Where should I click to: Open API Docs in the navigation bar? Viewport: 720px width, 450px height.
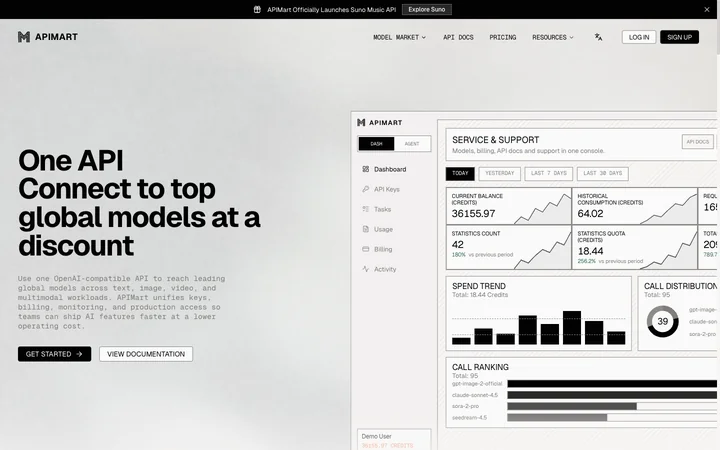[458, 37]
